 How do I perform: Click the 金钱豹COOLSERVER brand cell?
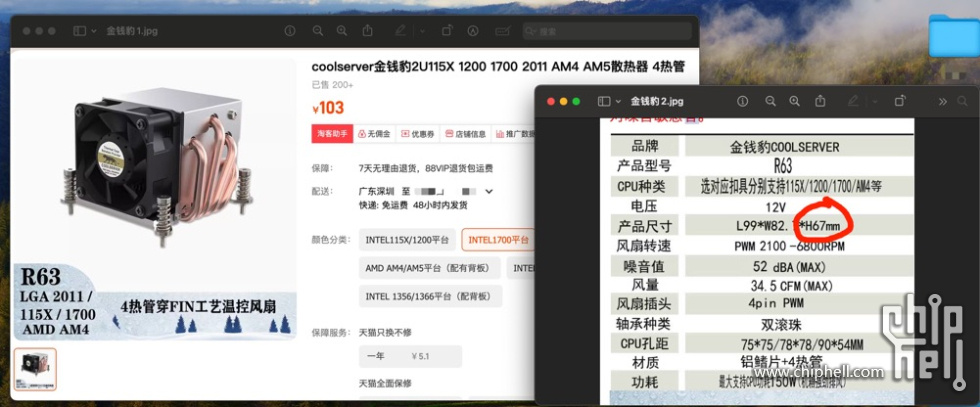tap(799, 146)
